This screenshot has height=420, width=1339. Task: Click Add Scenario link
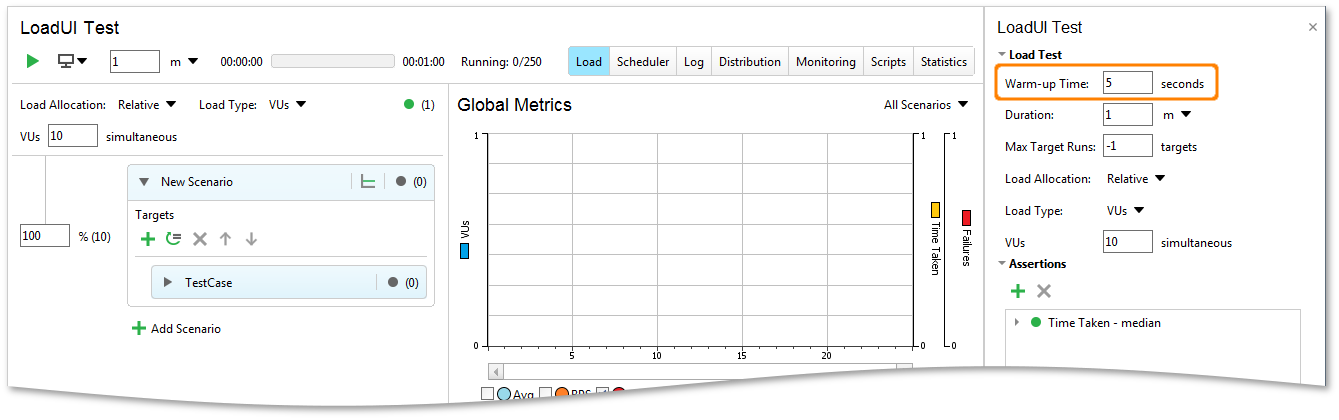(177, 329)
